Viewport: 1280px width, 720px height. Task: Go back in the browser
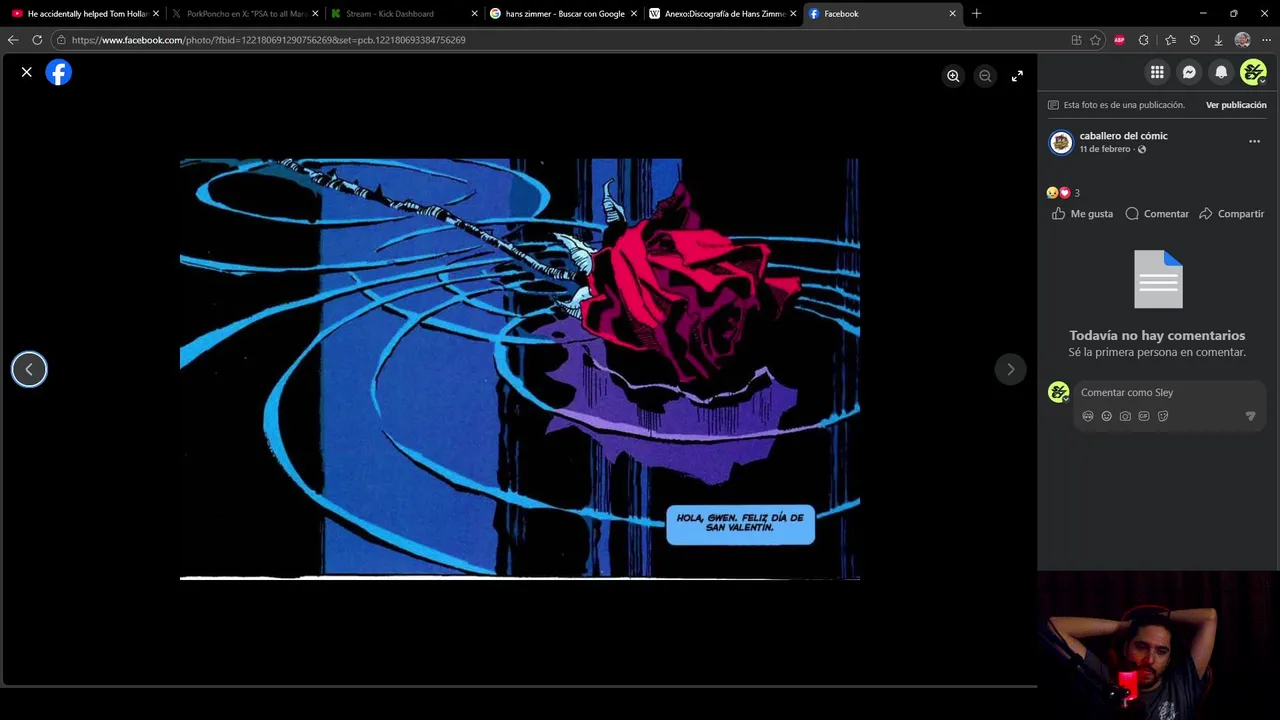(13, 40)
